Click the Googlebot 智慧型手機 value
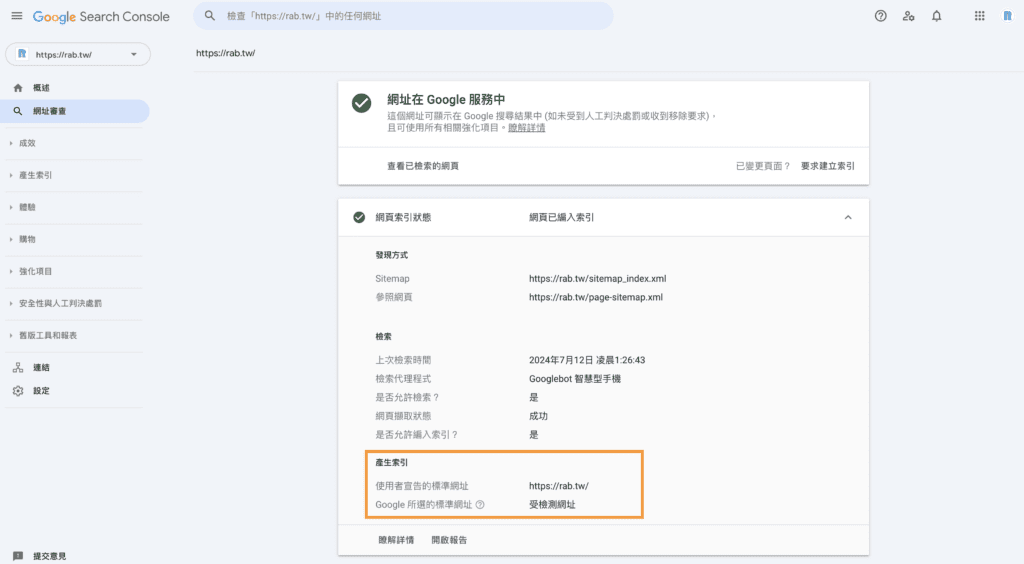The image size is (1024, 564). point(575,379)
